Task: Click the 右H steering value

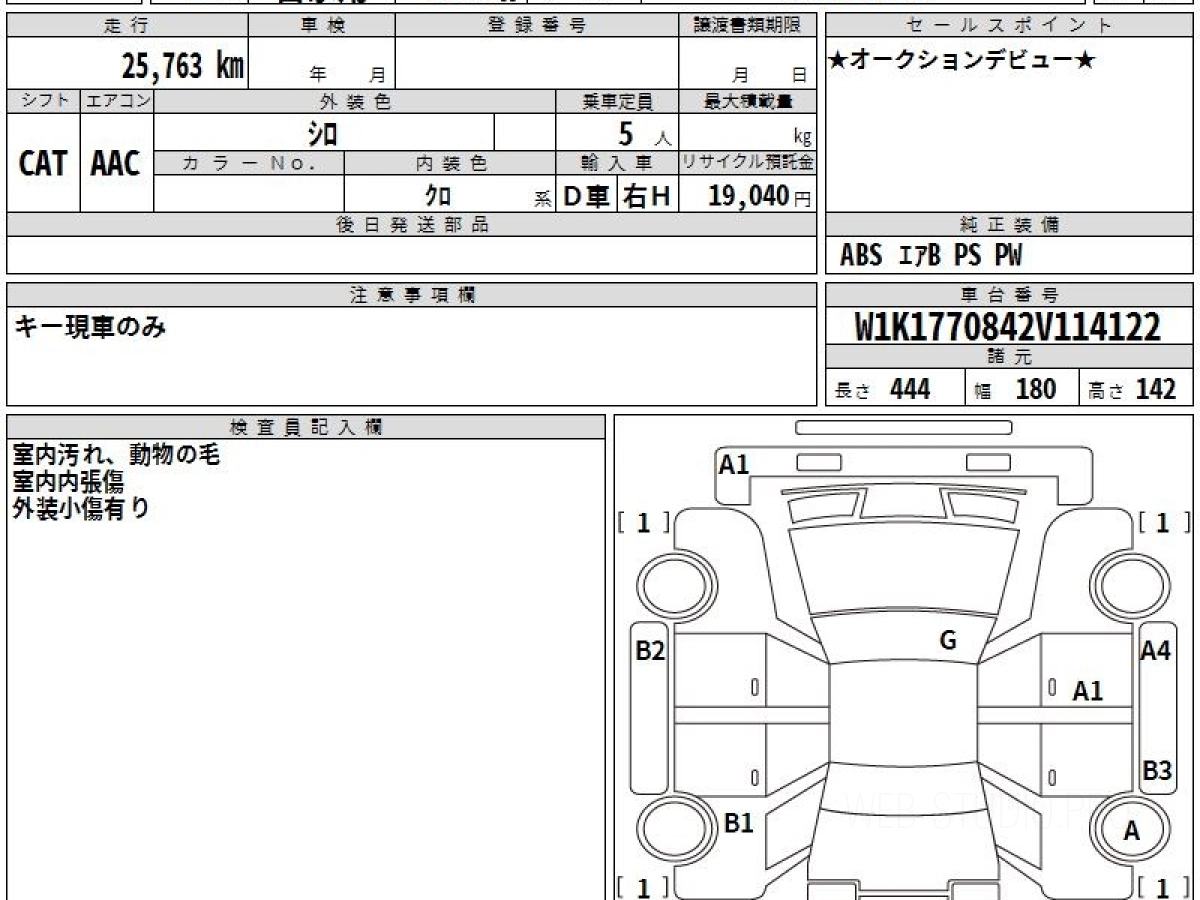Action: click(647, 196)
